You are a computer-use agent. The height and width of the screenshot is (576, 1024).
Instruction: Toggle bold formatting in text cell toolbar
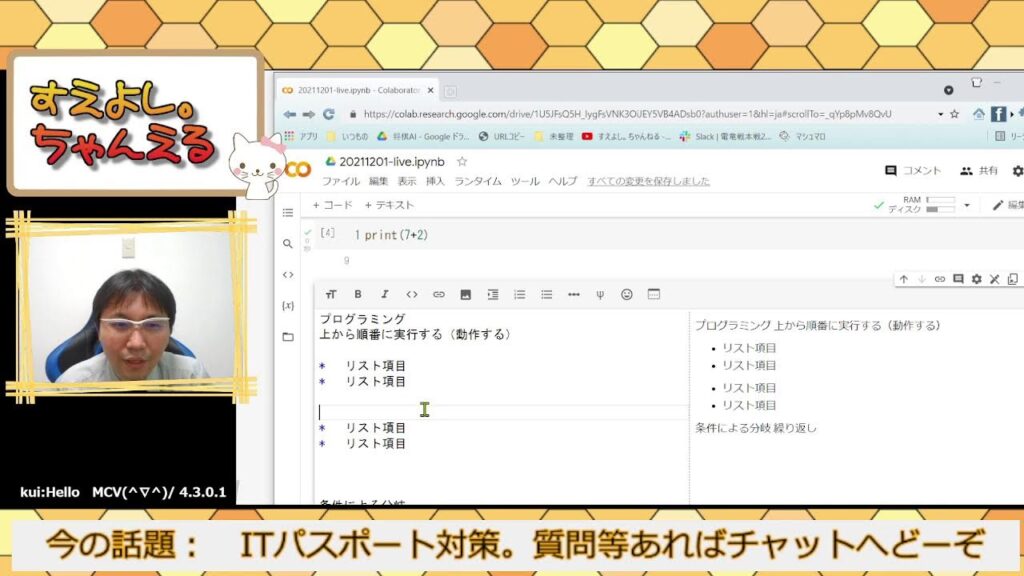(358, 295)
